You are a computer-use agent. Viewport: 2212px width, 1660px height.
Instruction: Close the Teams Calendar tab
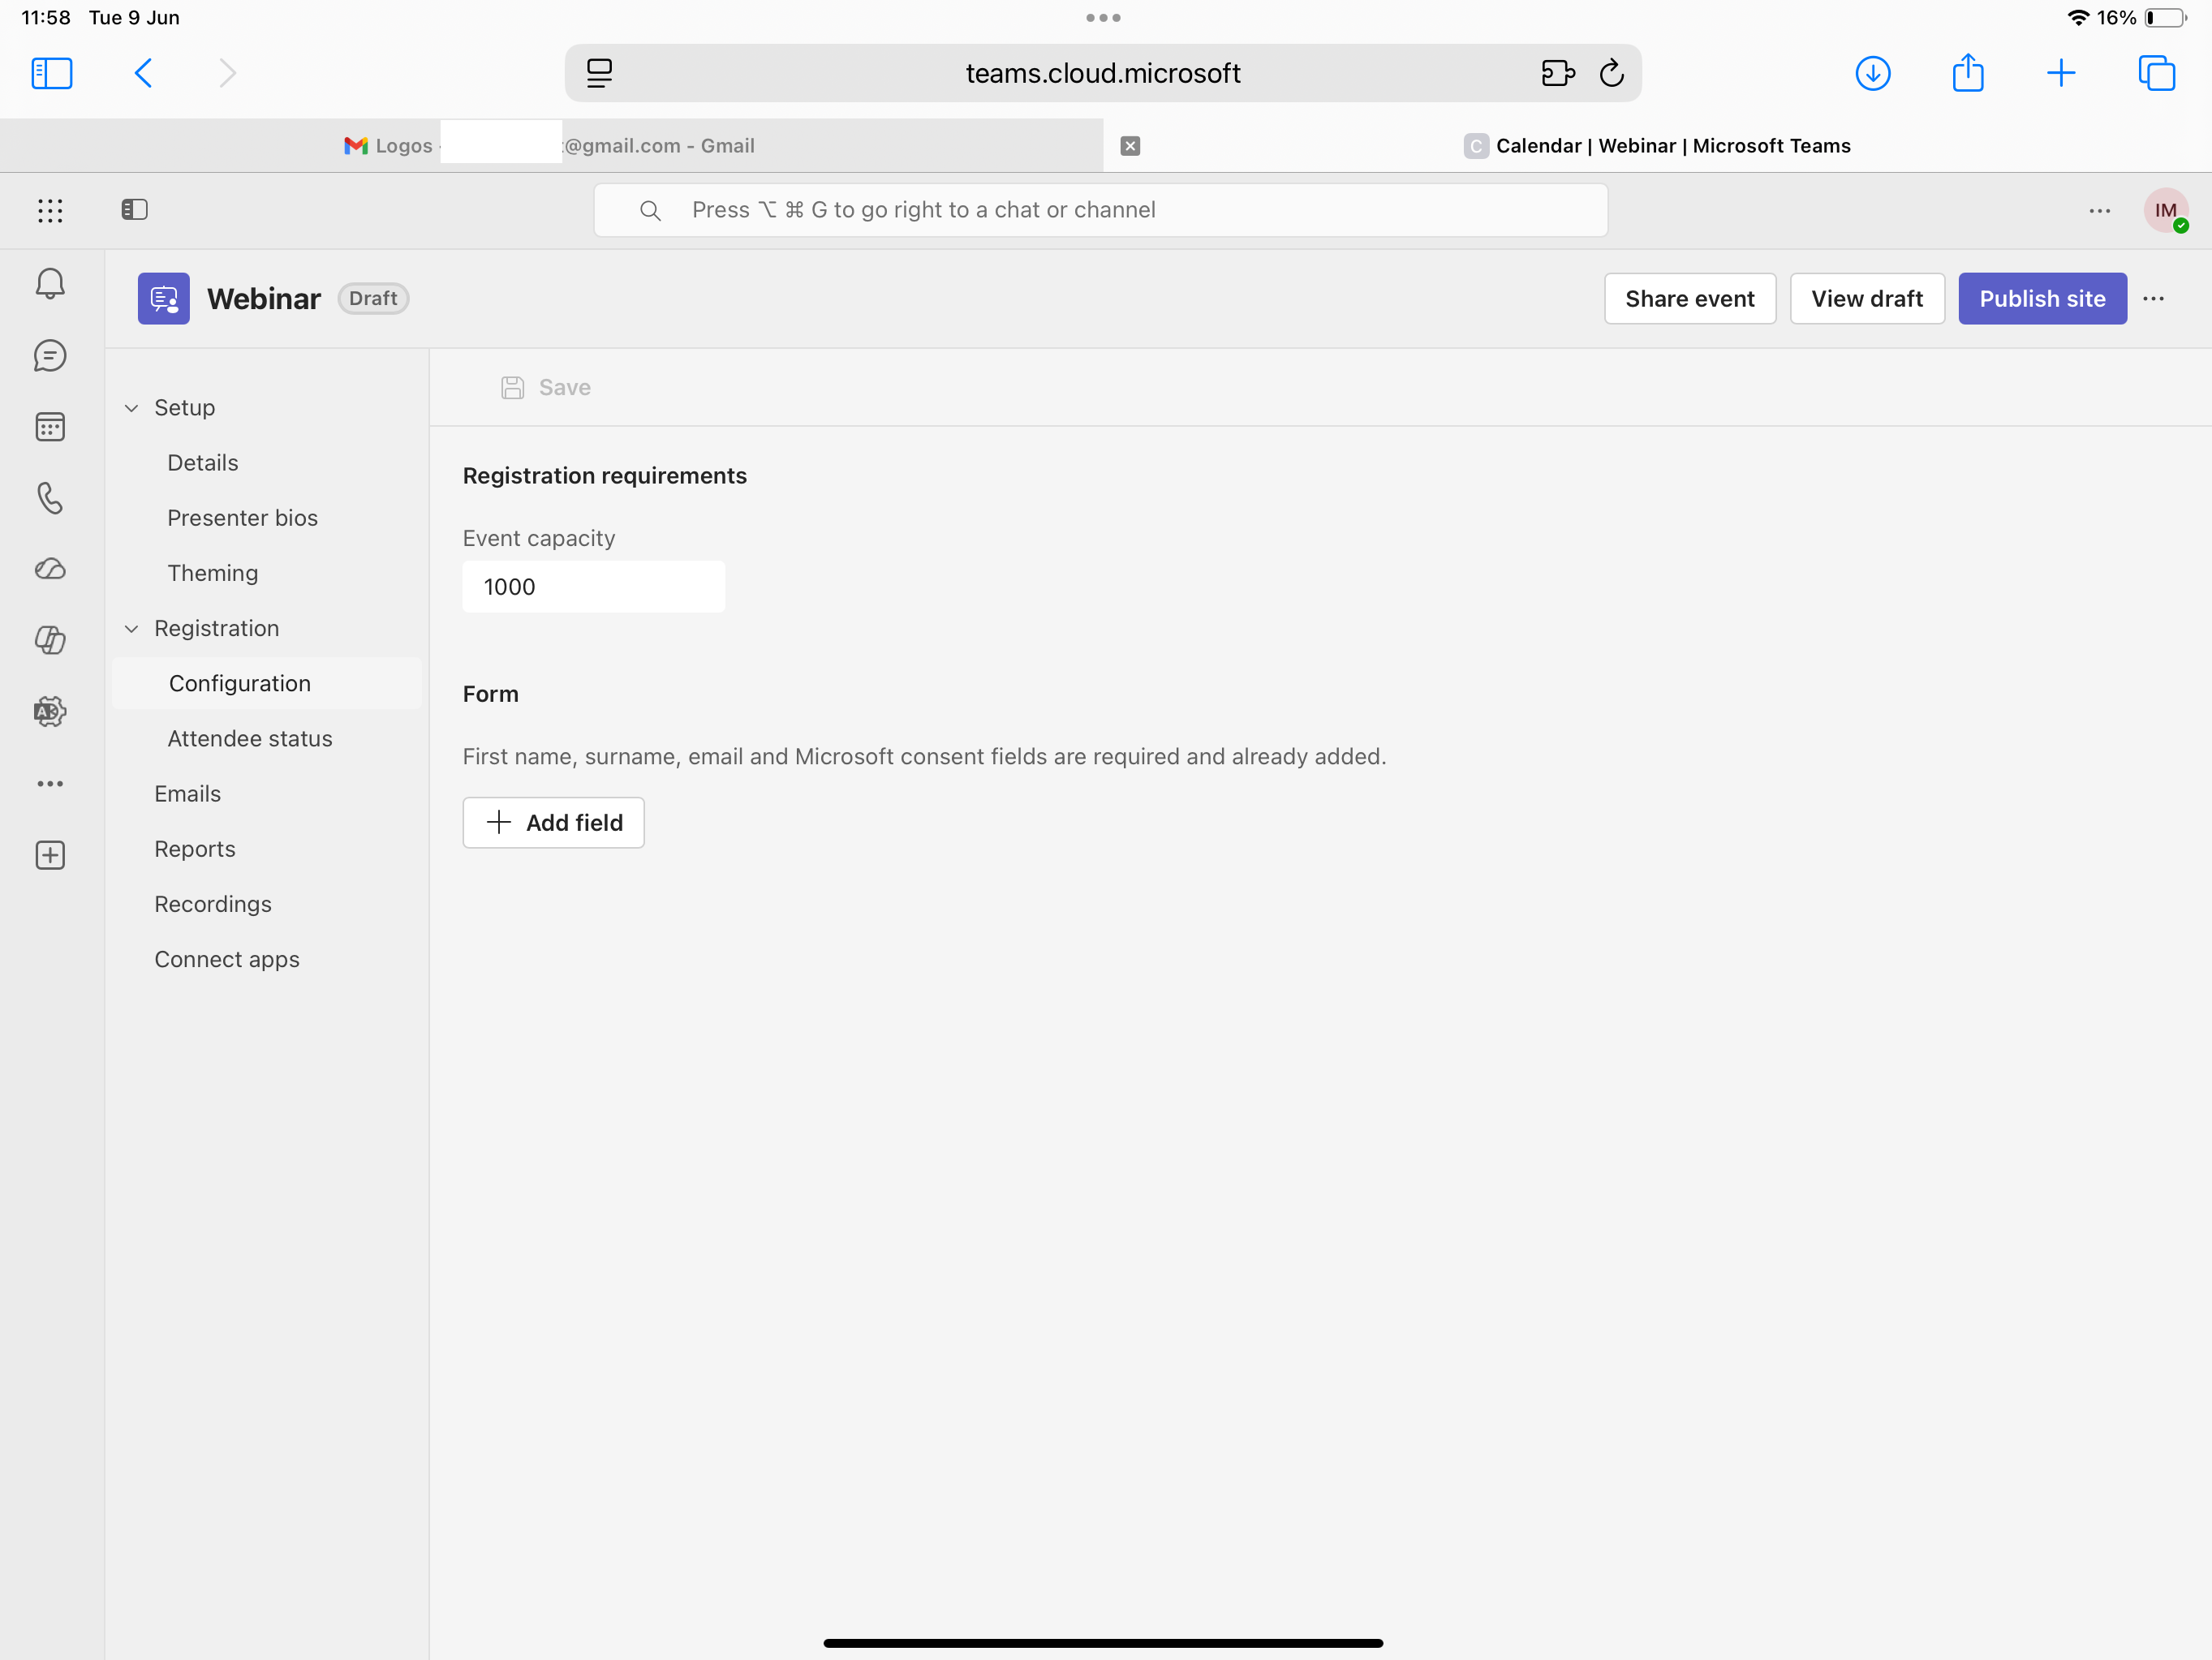click(x=1130, y=146)
